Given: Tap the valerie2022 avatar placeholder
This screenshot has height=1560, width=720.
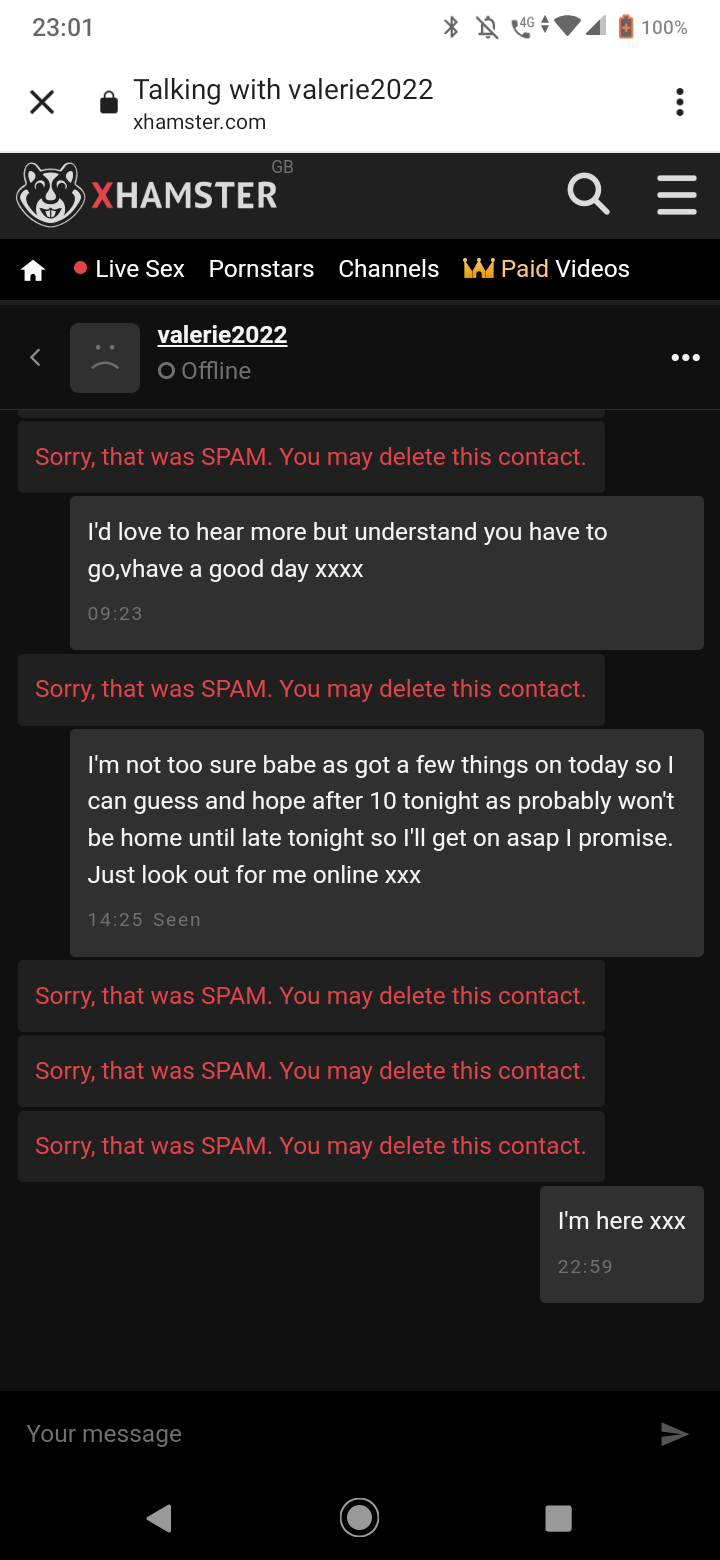Looking at the screenshot, I should point(105,358).
